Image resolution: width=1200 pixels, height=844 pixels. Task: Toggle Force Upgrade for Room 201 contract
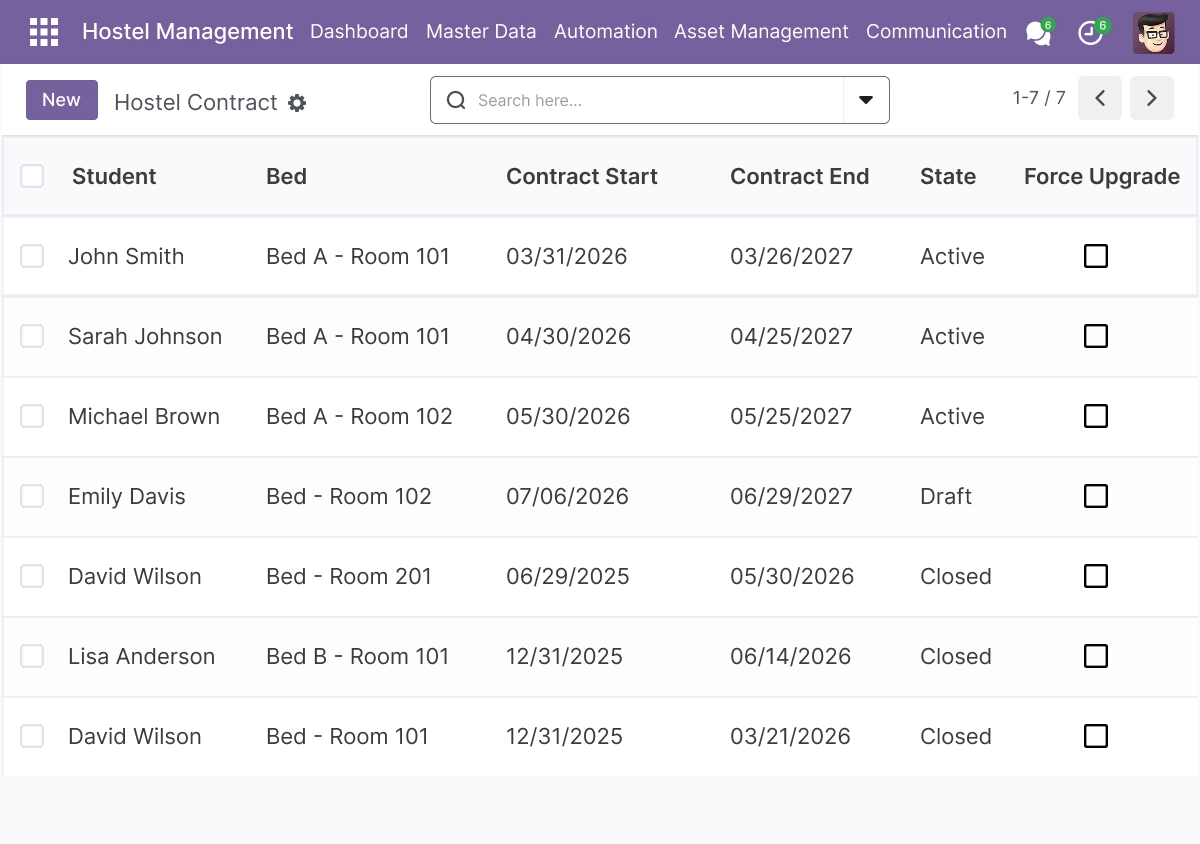click(1096, 576)
